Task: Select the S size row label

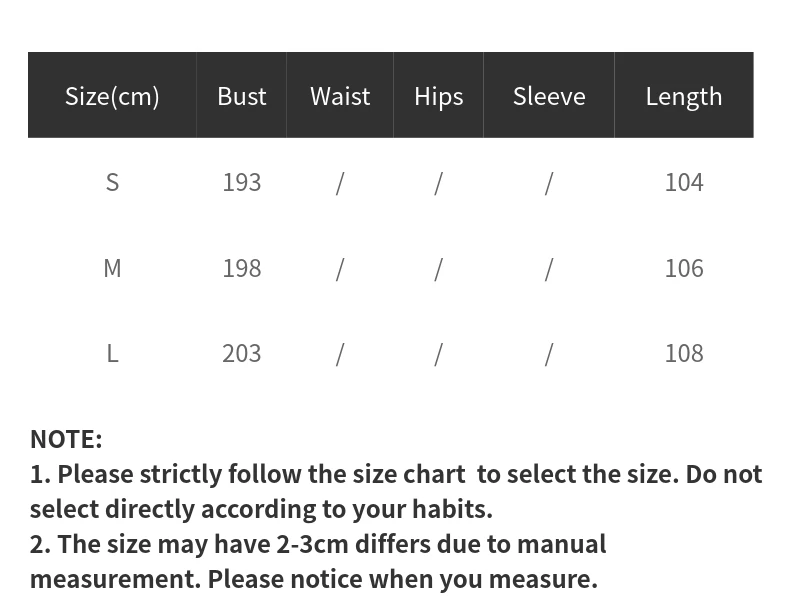Action: pyautogui.click(x=112, y=182)
